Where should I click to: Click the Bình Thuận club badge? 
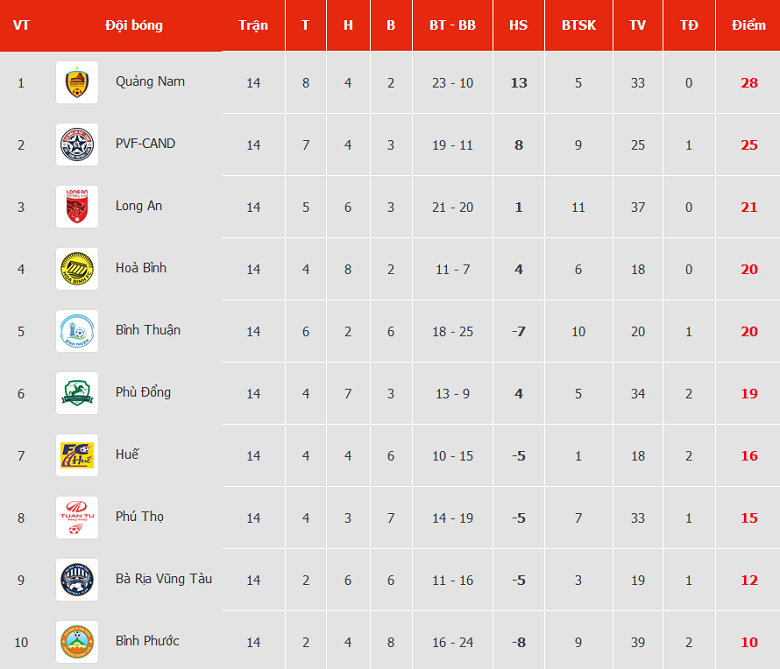[x=77, y=331]
